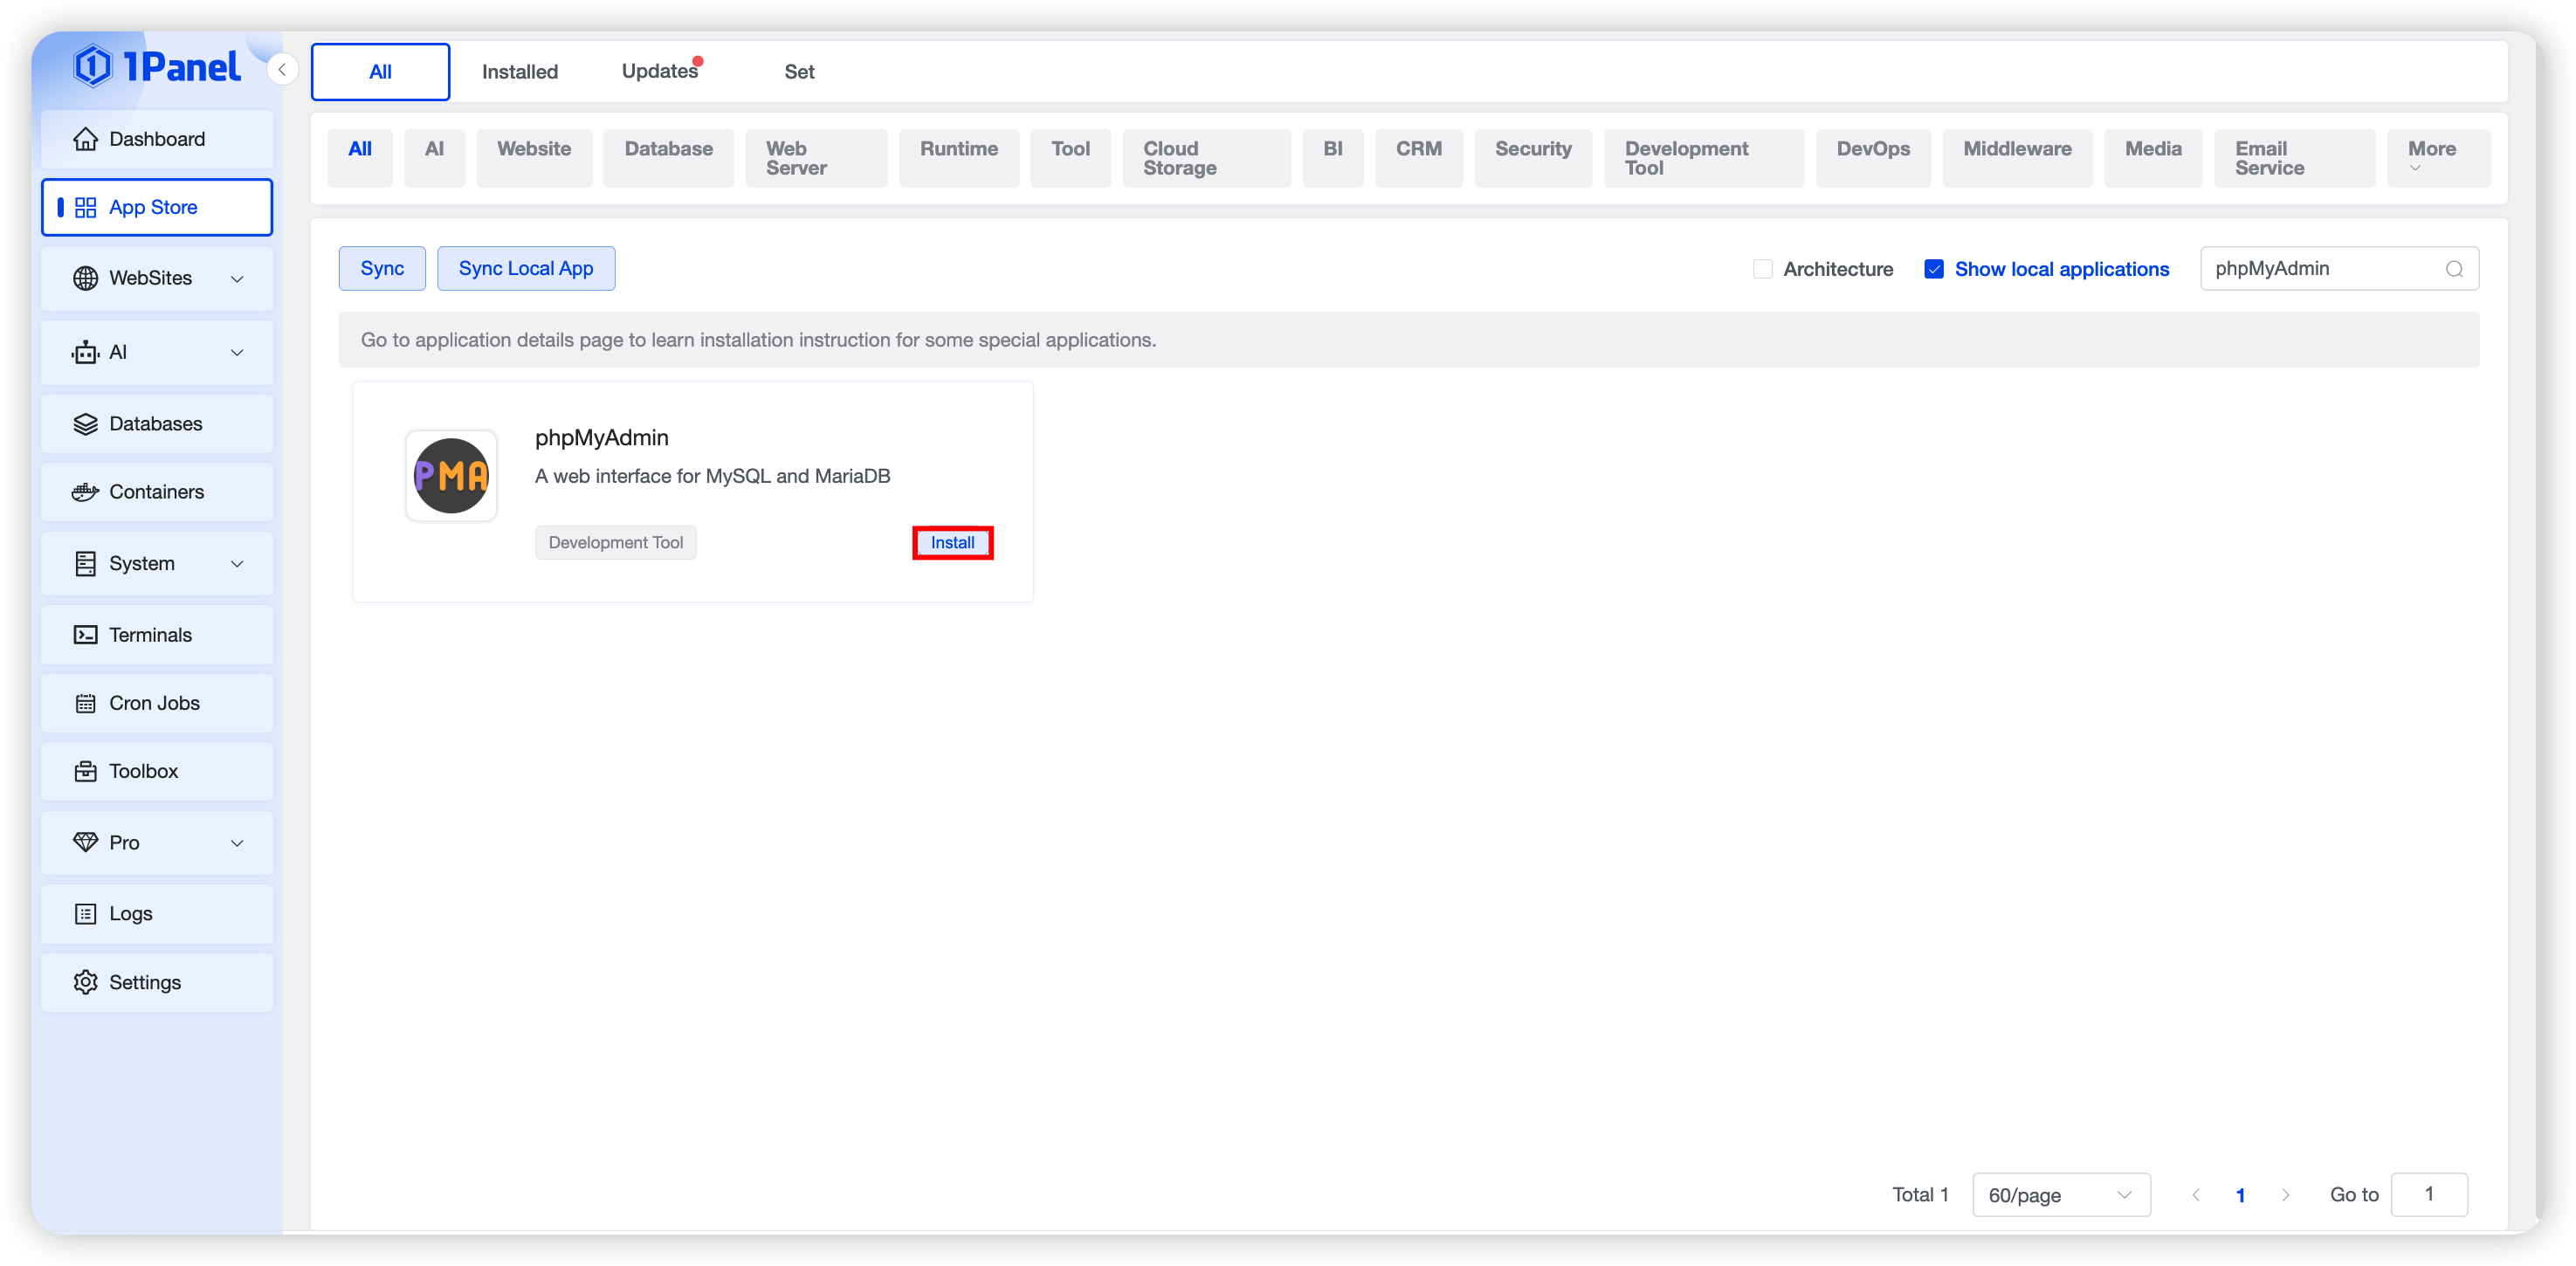2576x1266 pixels.
Task: Switch to the Installed tab
Action: click(519, 72)
